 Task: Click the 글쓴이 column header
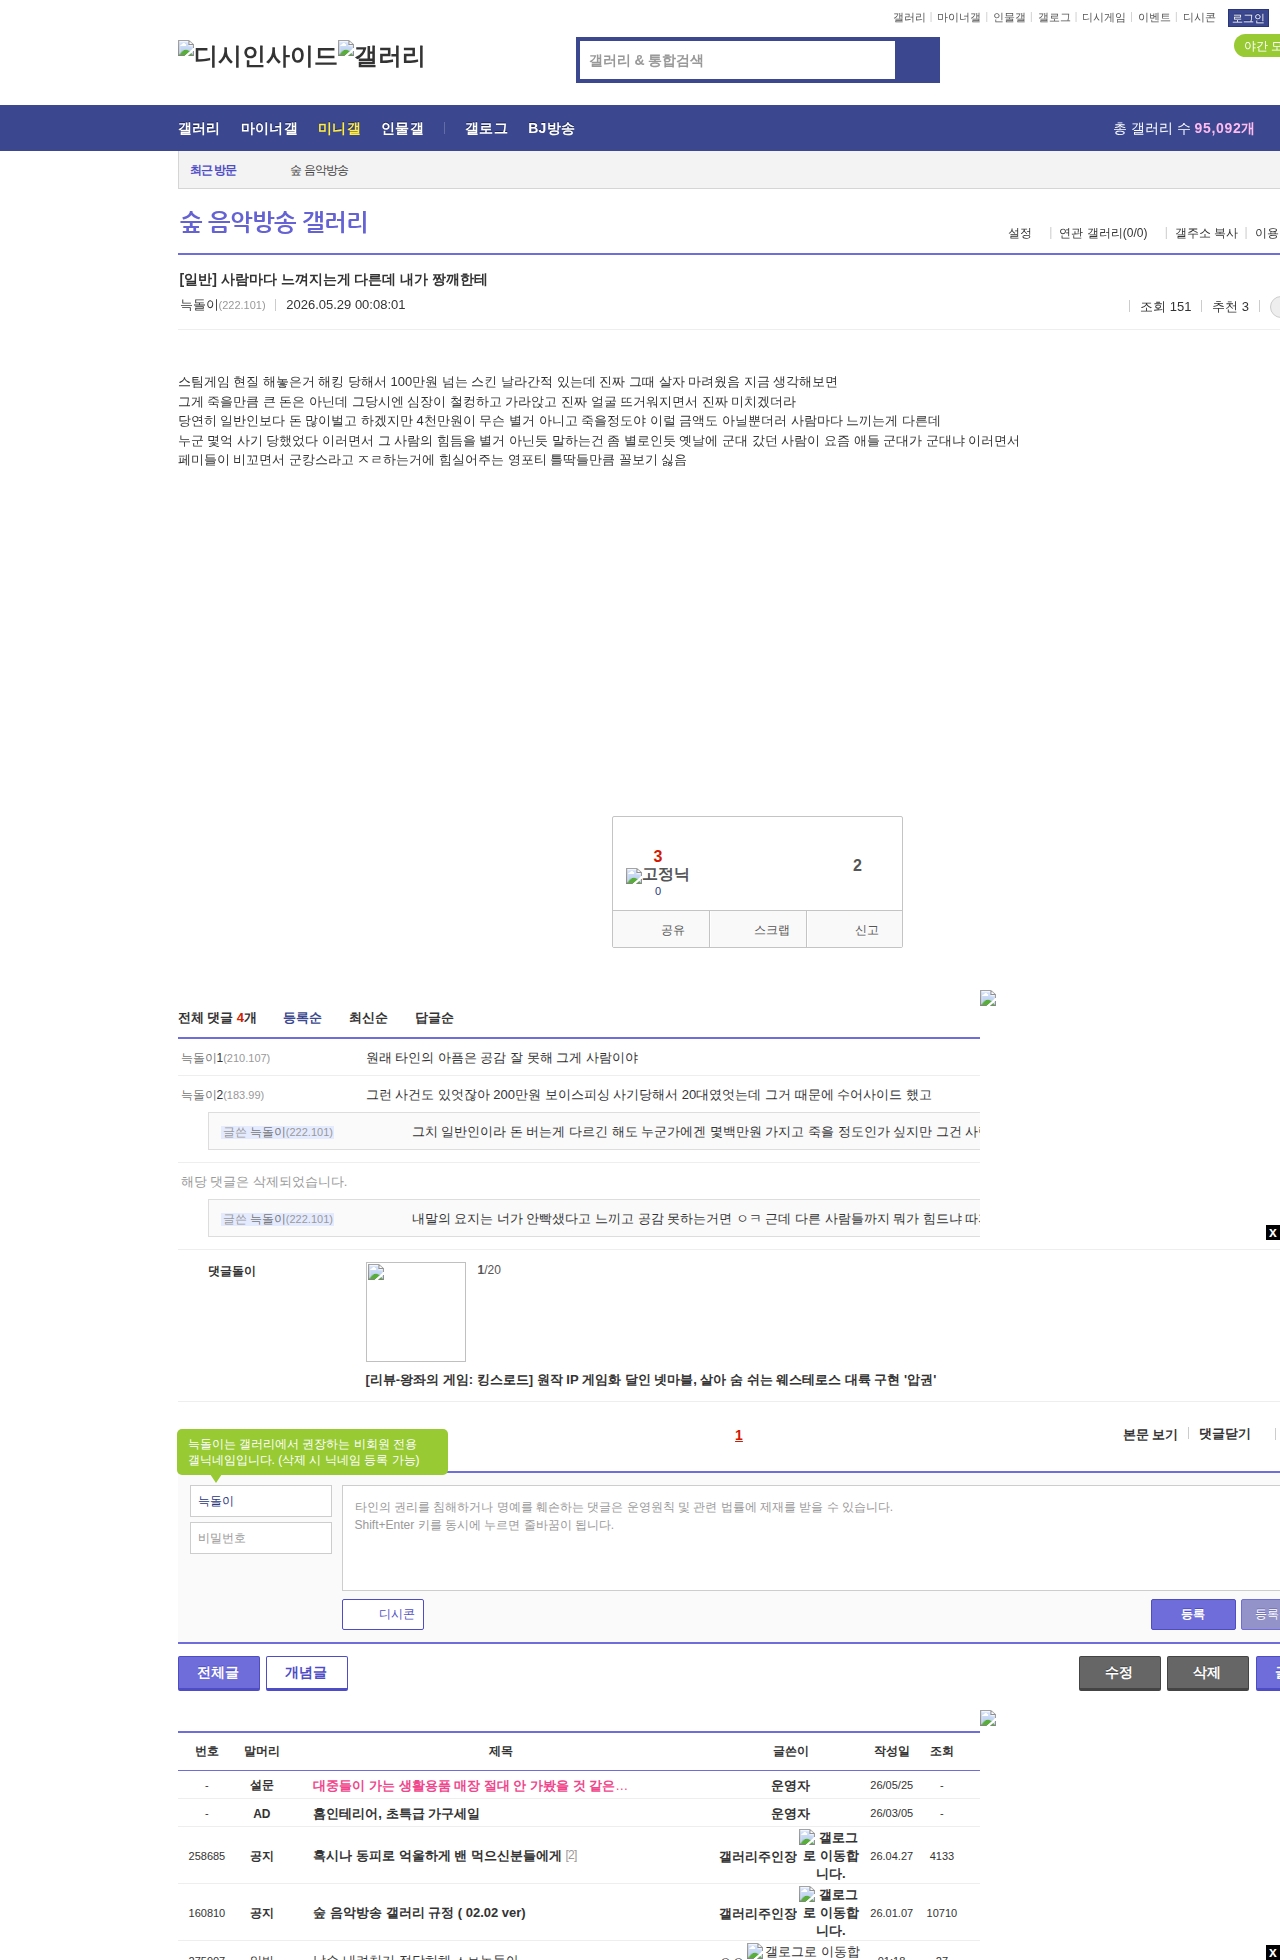tap(791, 1751)
